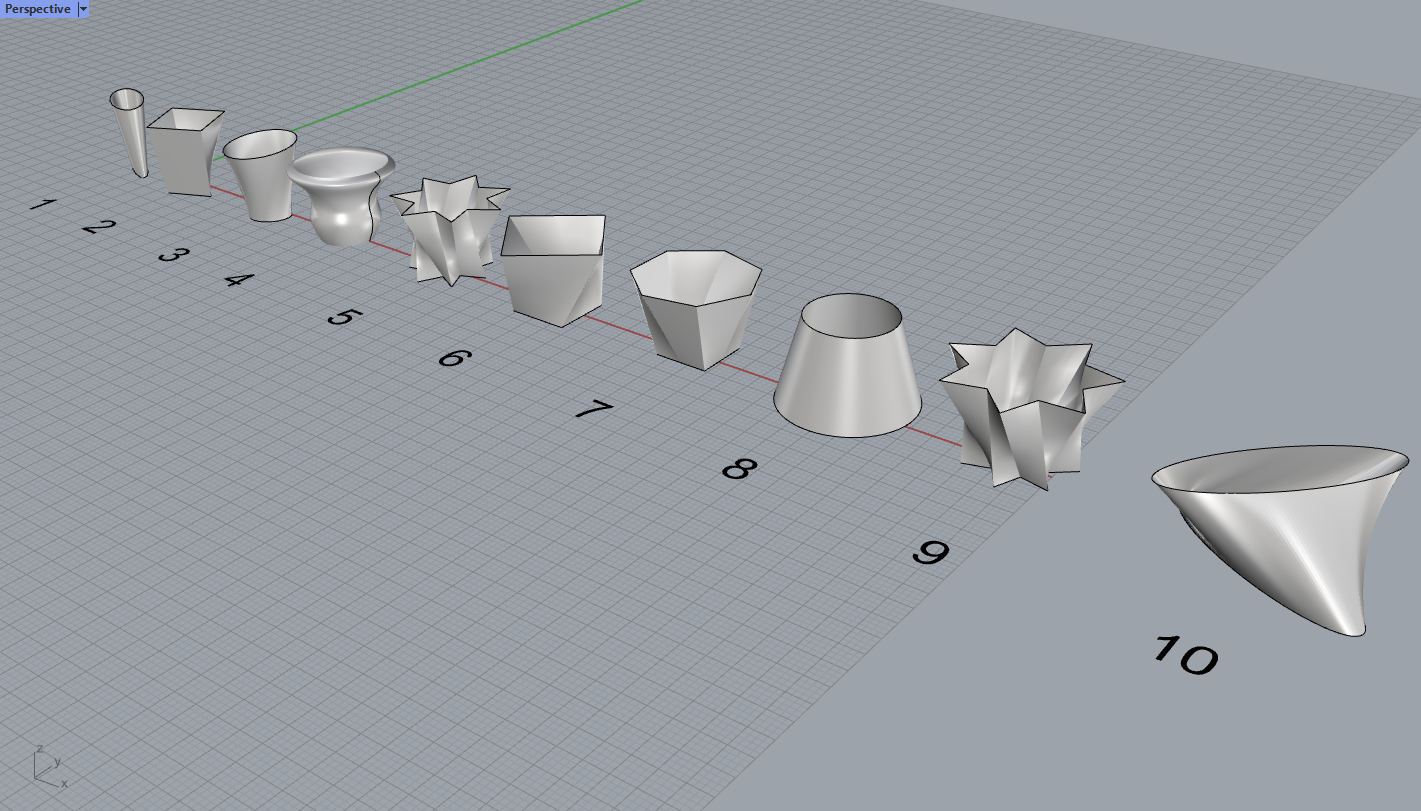Click the XYZ world axes icon
This screenshot has width=1421, height=811.
(50, 766)
